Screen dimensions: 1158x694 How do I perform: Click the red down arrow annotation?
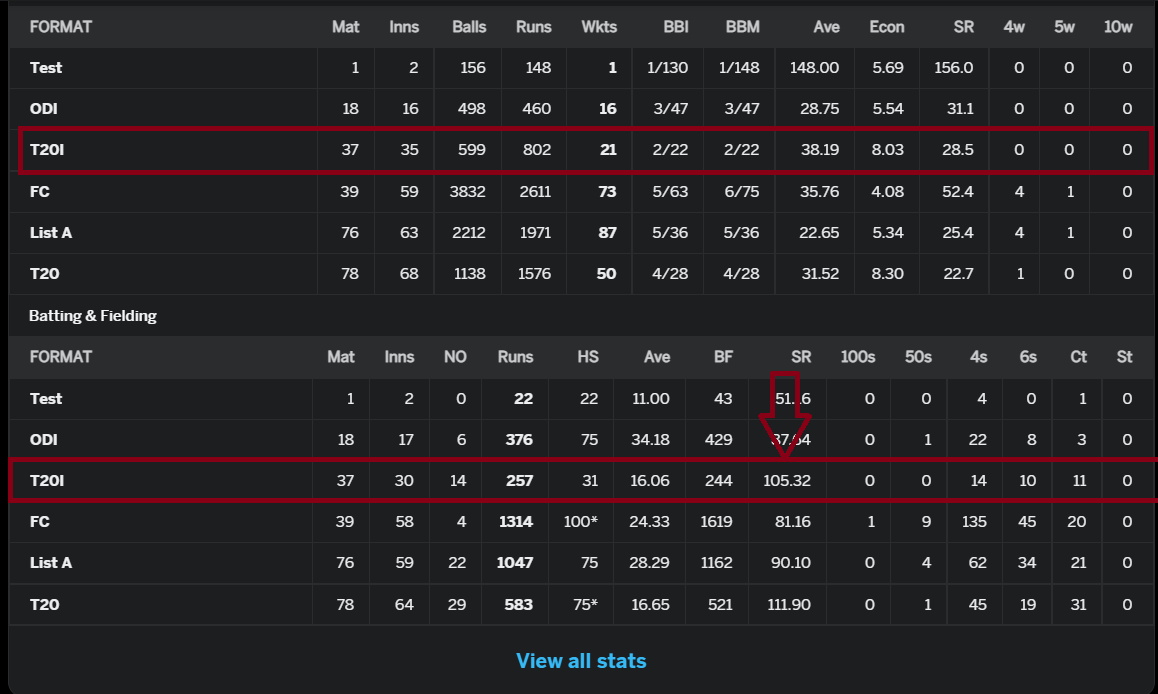coord(785,414)
